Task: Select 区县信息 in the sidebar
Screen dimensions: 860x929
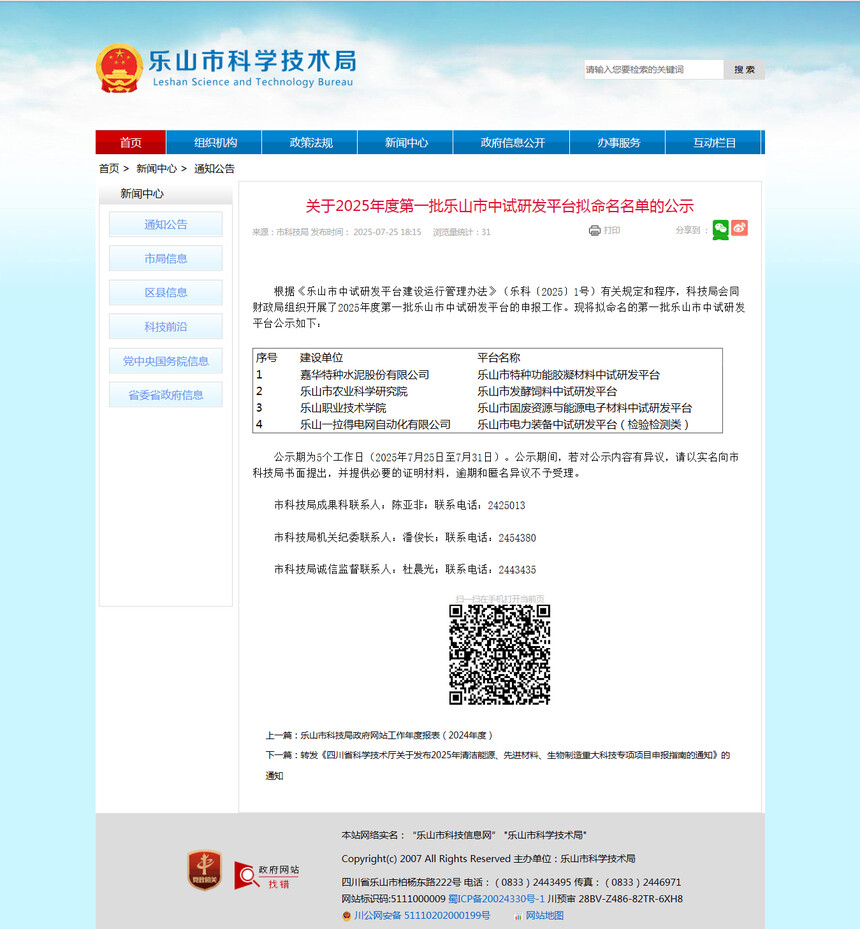Action: (166, 293)
